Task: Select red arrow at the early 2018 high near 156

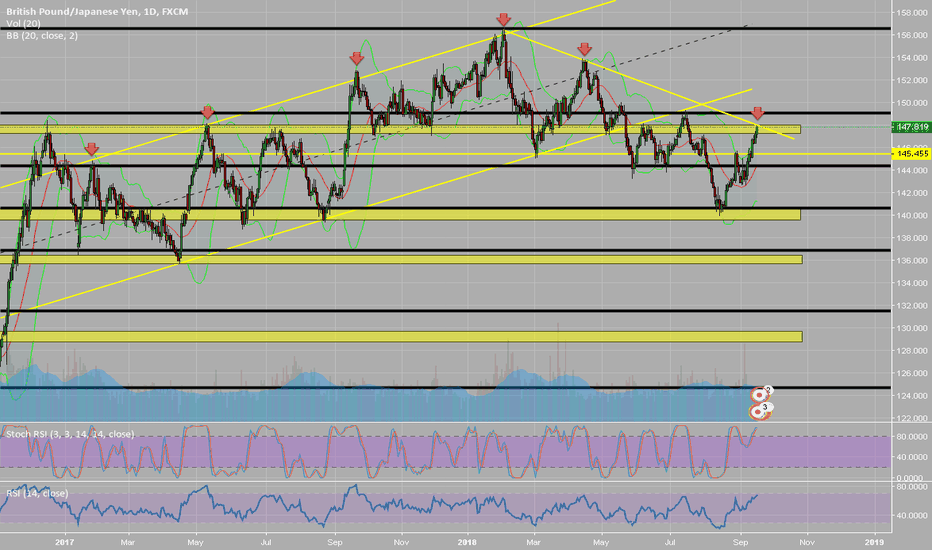Action: coord(503,20)
